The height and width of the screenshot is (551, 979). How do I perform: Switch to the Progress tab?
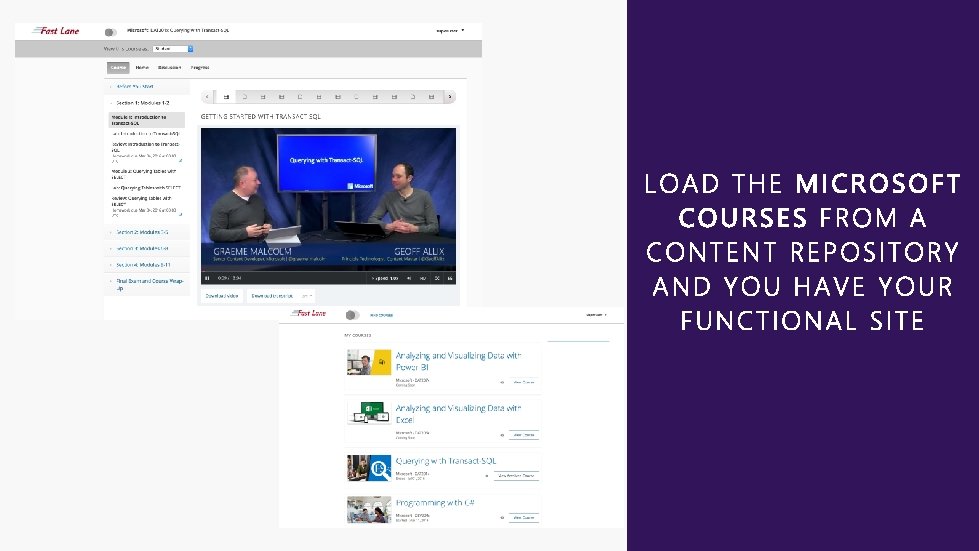pos(200,67)
